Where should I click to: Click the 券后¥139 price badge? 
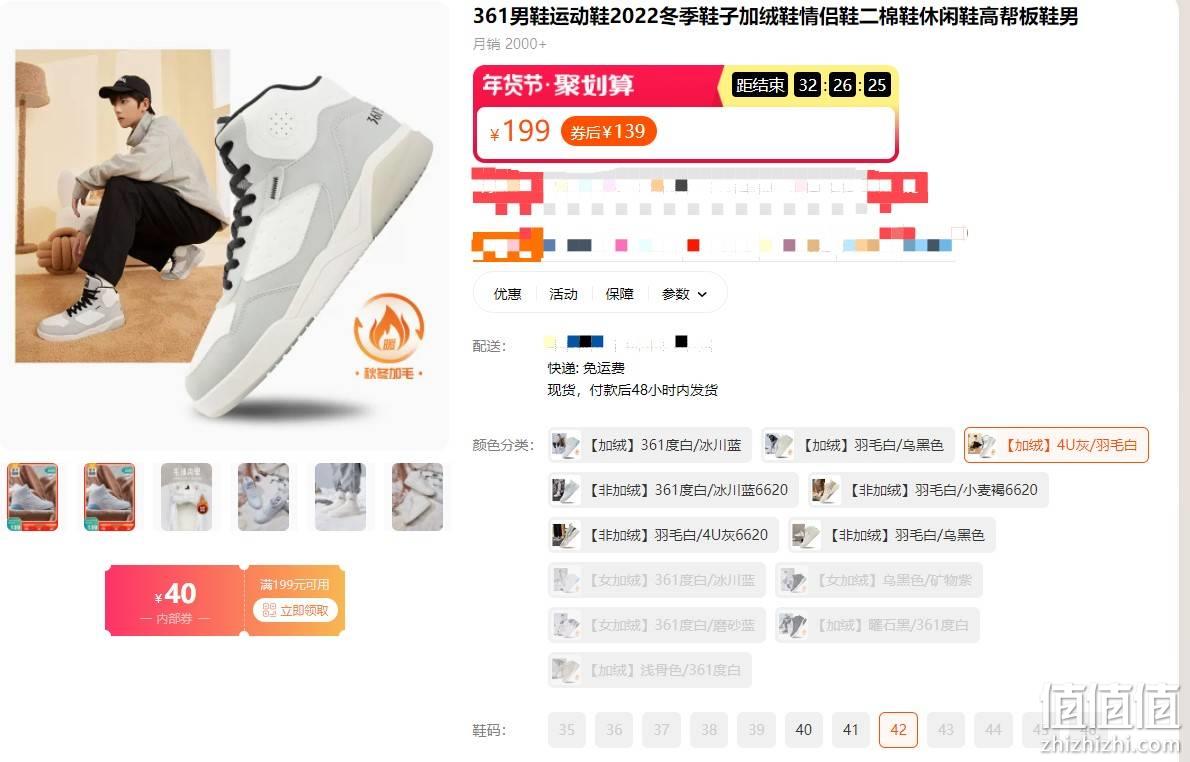coord(608,132)
